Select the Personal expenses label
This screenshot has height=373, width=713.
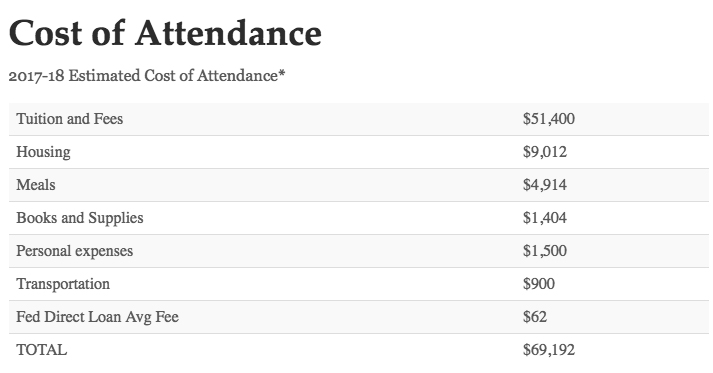point(75,251)
